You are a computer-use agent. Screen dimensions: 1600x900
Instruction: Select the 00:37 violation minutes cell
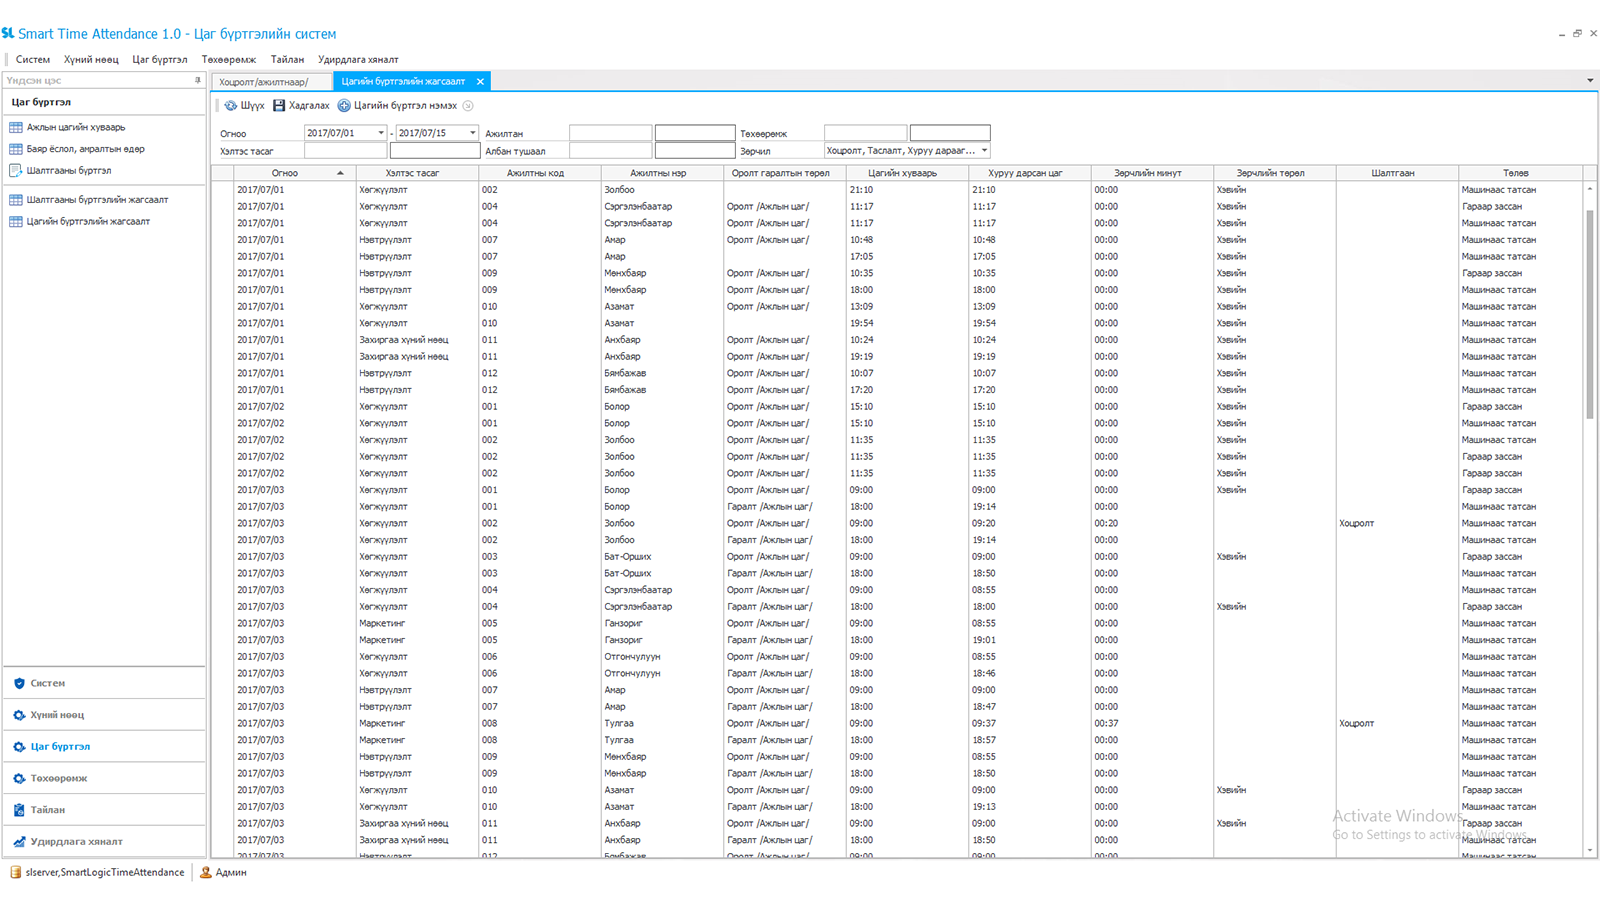1151,724
